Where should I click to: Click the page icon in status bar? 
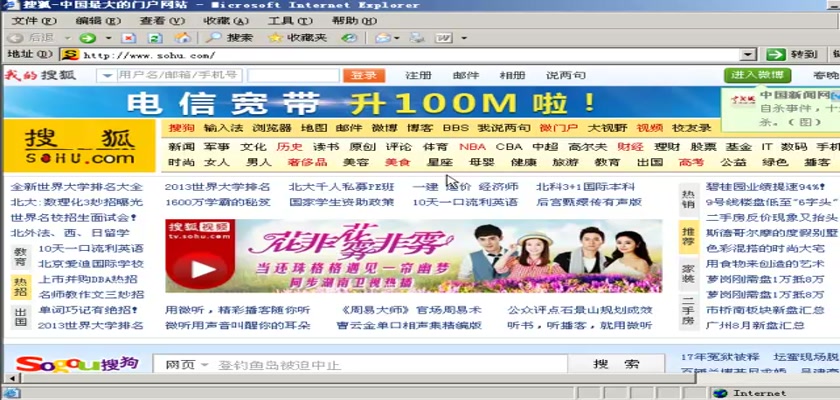pyautogui.click(x=11, y=393)
